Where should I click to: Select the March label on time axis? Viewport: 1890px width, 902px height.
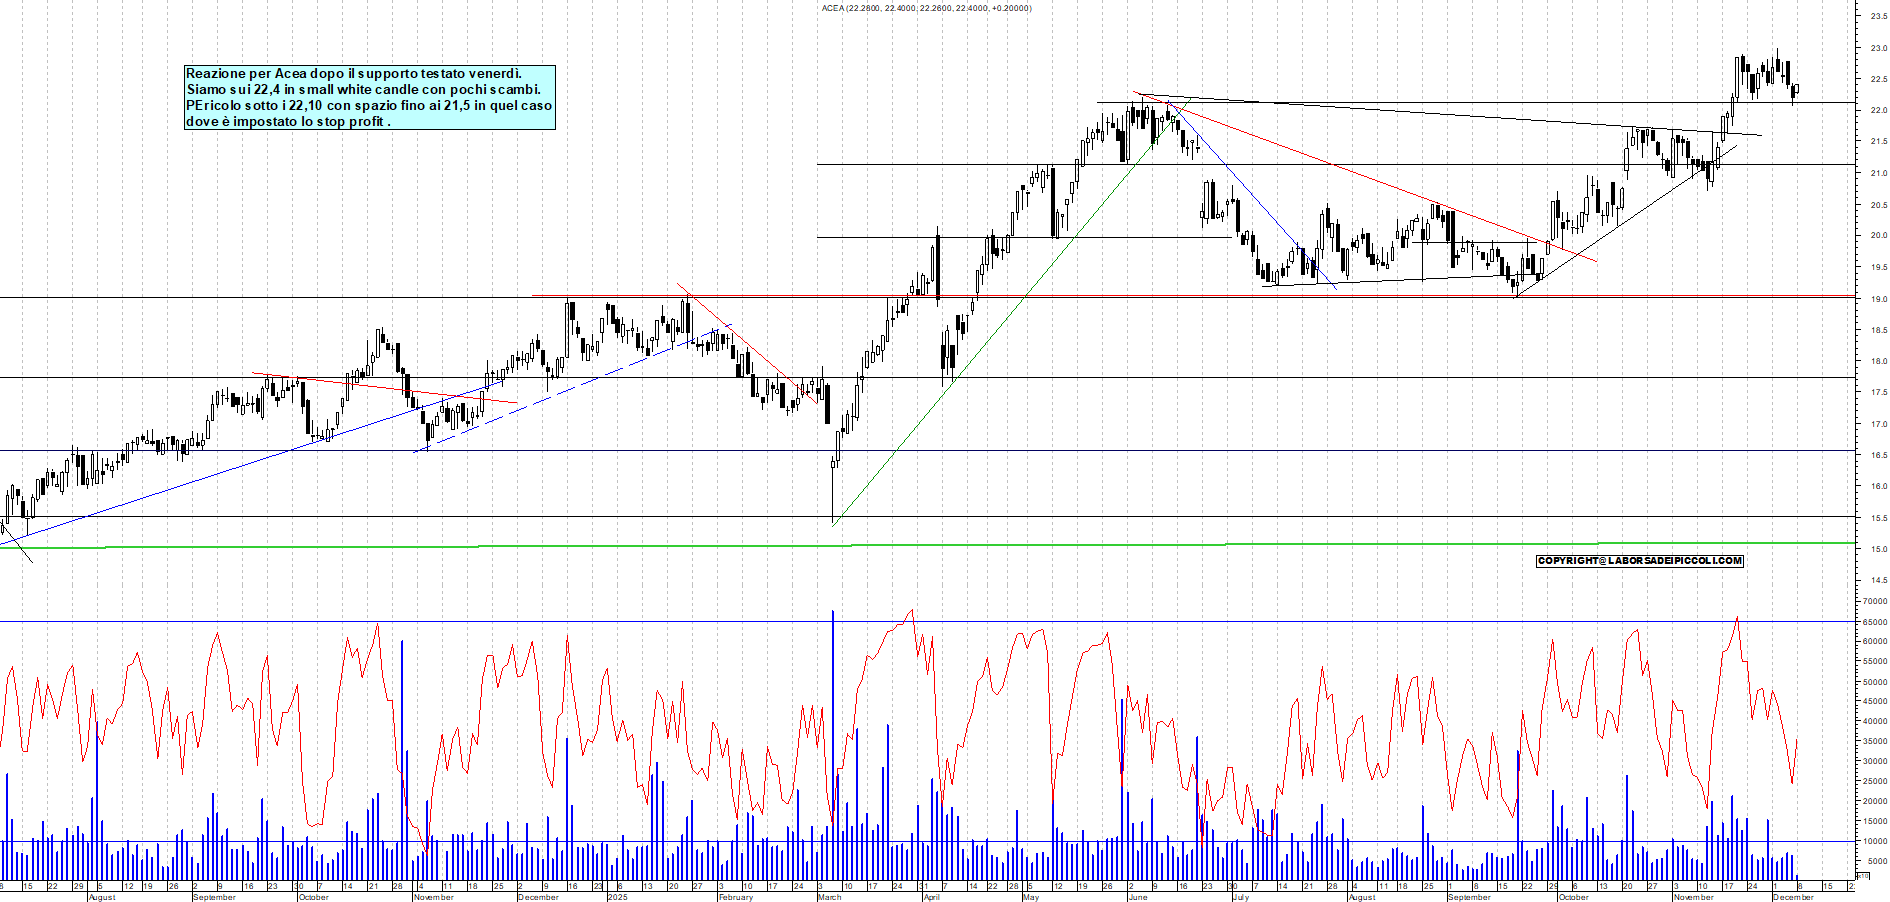pyautogui.click(x=829, y=897)
